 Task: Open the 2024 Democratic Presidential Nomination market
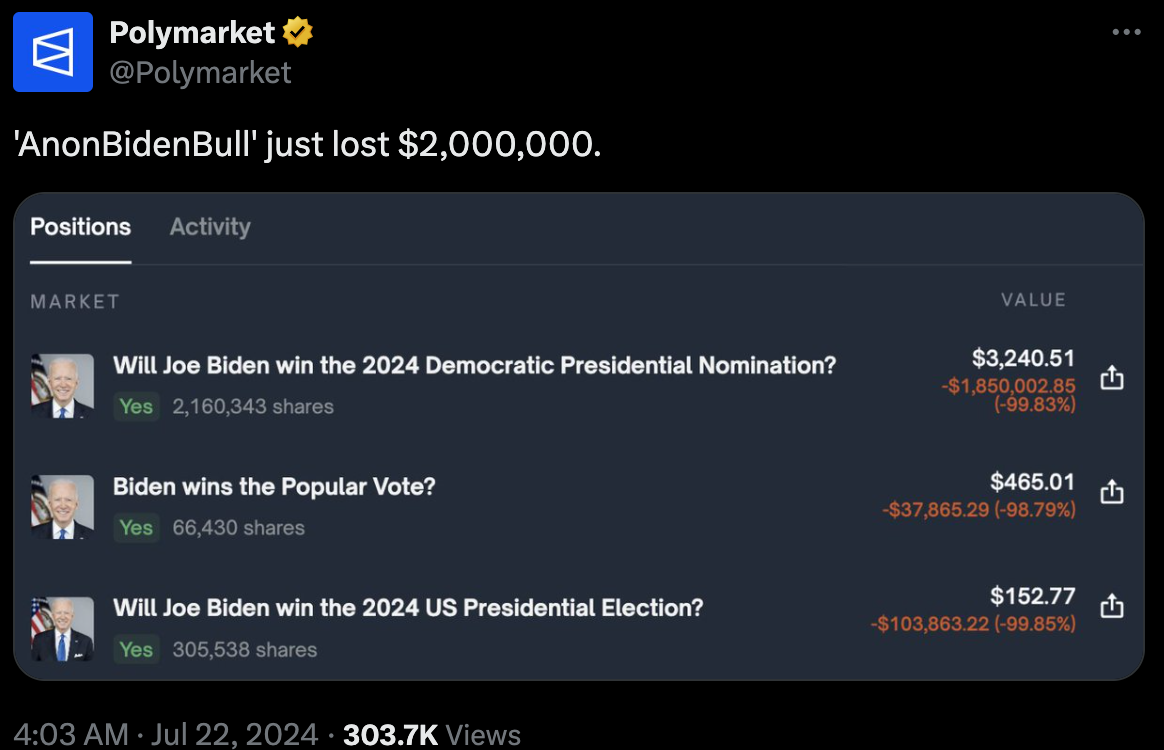point(474,365)
